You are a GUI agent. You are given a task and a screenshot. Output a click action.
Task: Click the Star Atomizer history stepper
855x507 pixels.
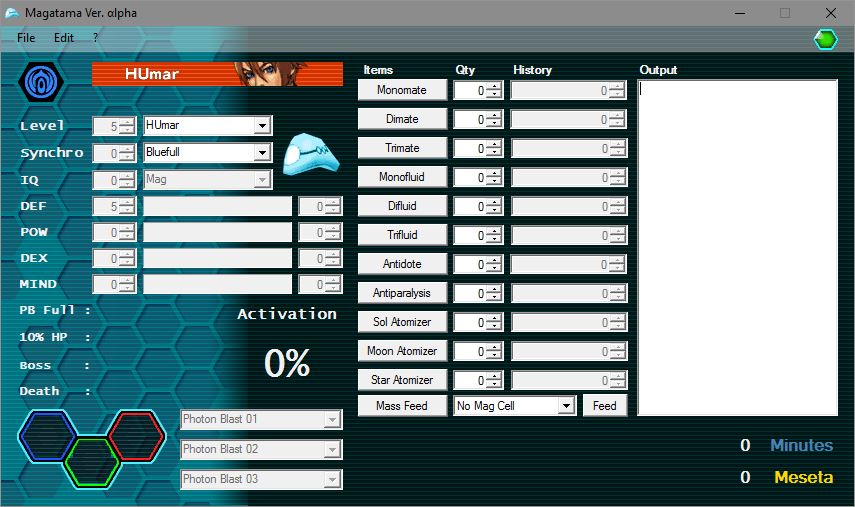[569, 380]
